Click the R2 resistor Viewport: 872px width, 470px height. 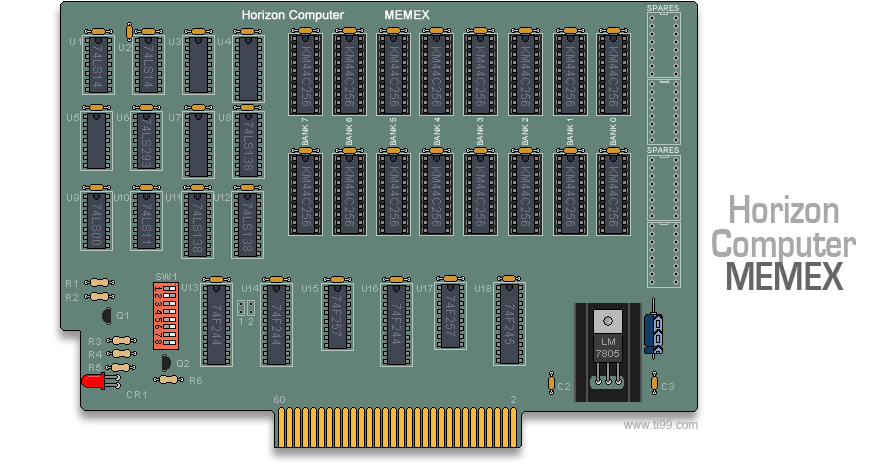(x=100, y=297)
